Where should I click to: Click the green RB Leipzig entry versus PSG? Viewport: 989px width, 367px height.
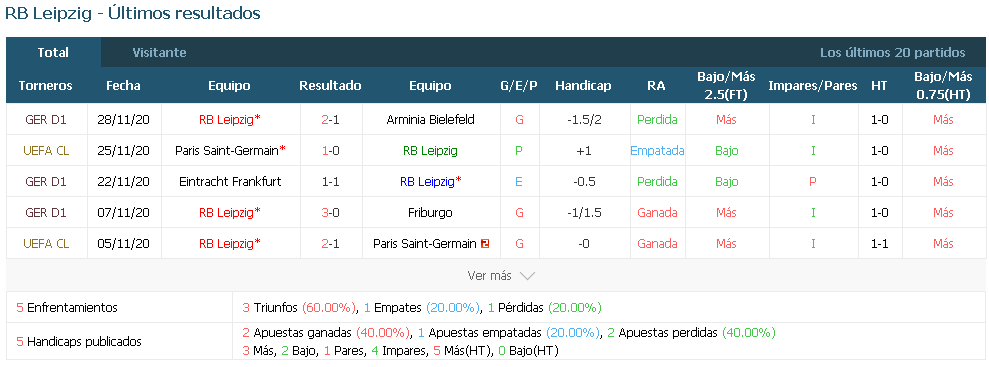[431, 151]
